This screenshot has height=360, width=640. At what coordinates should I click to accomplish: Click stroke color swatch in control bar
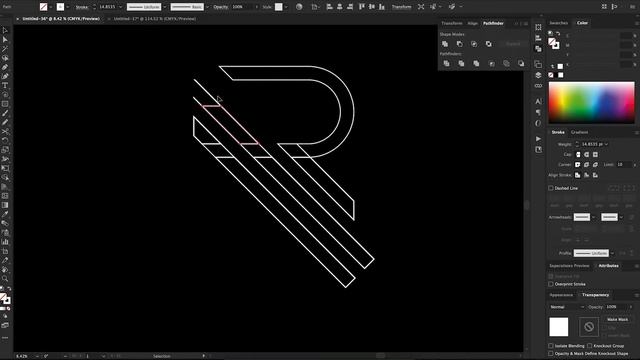click(x=60, y=7)
